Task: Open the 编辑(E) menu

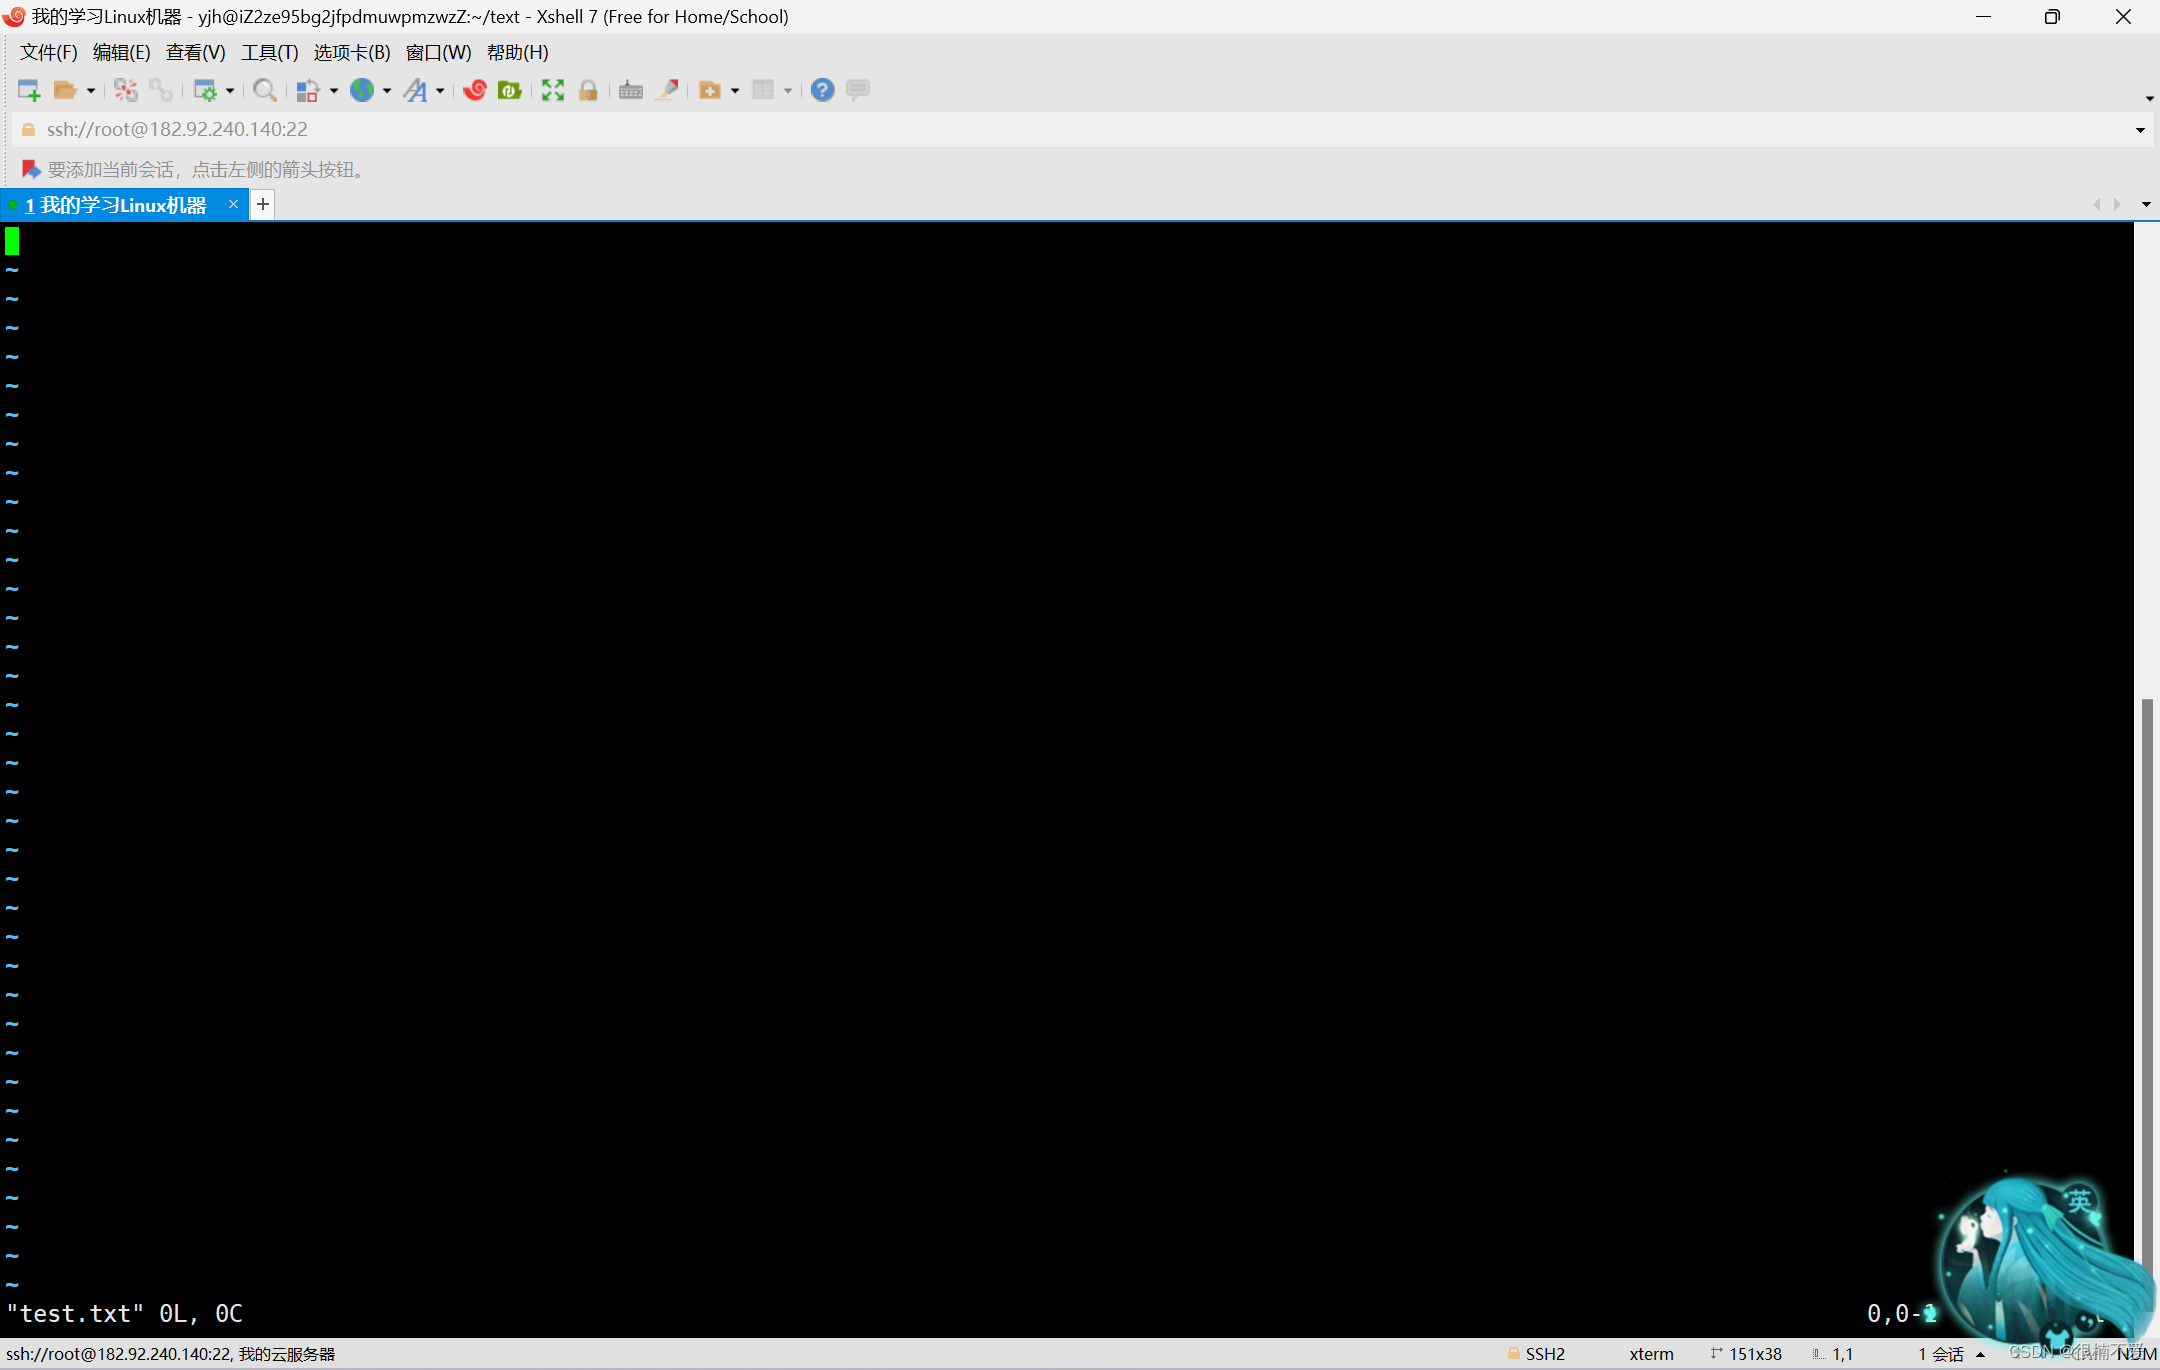Action: tap(121, 52)
